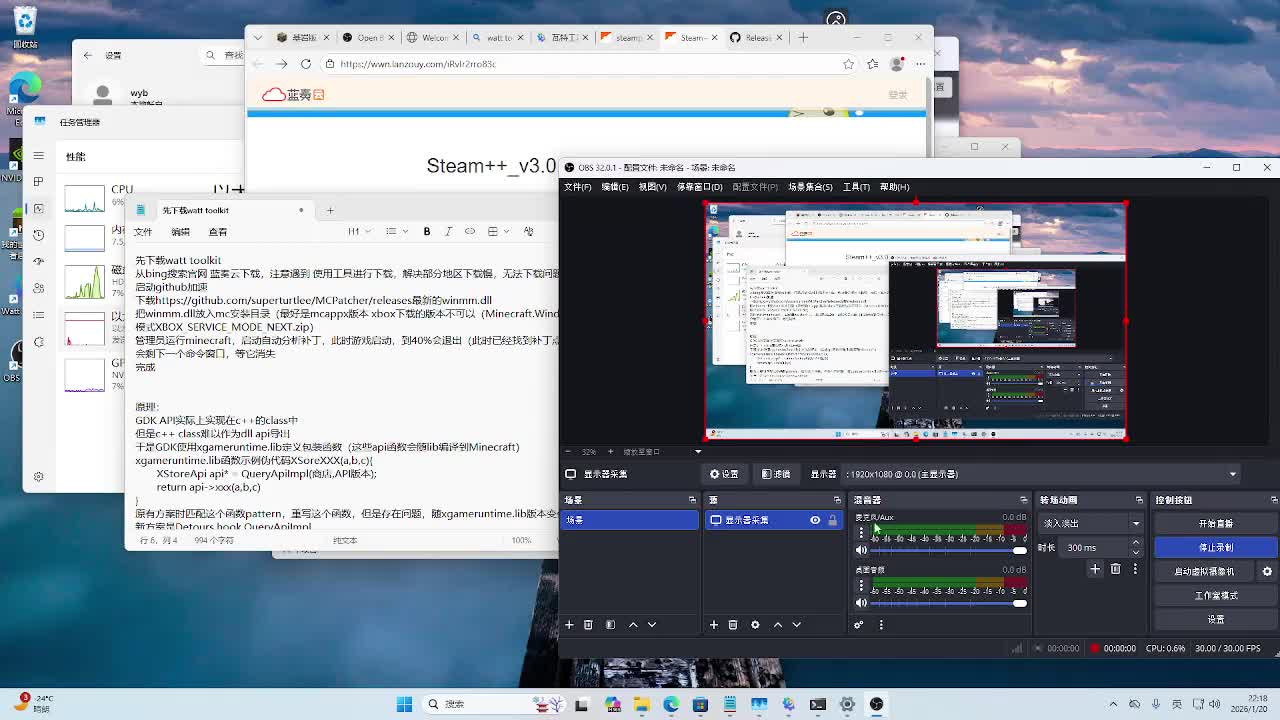
Task: Remove the scene transition in OBS
Action: pos(1116,569)
